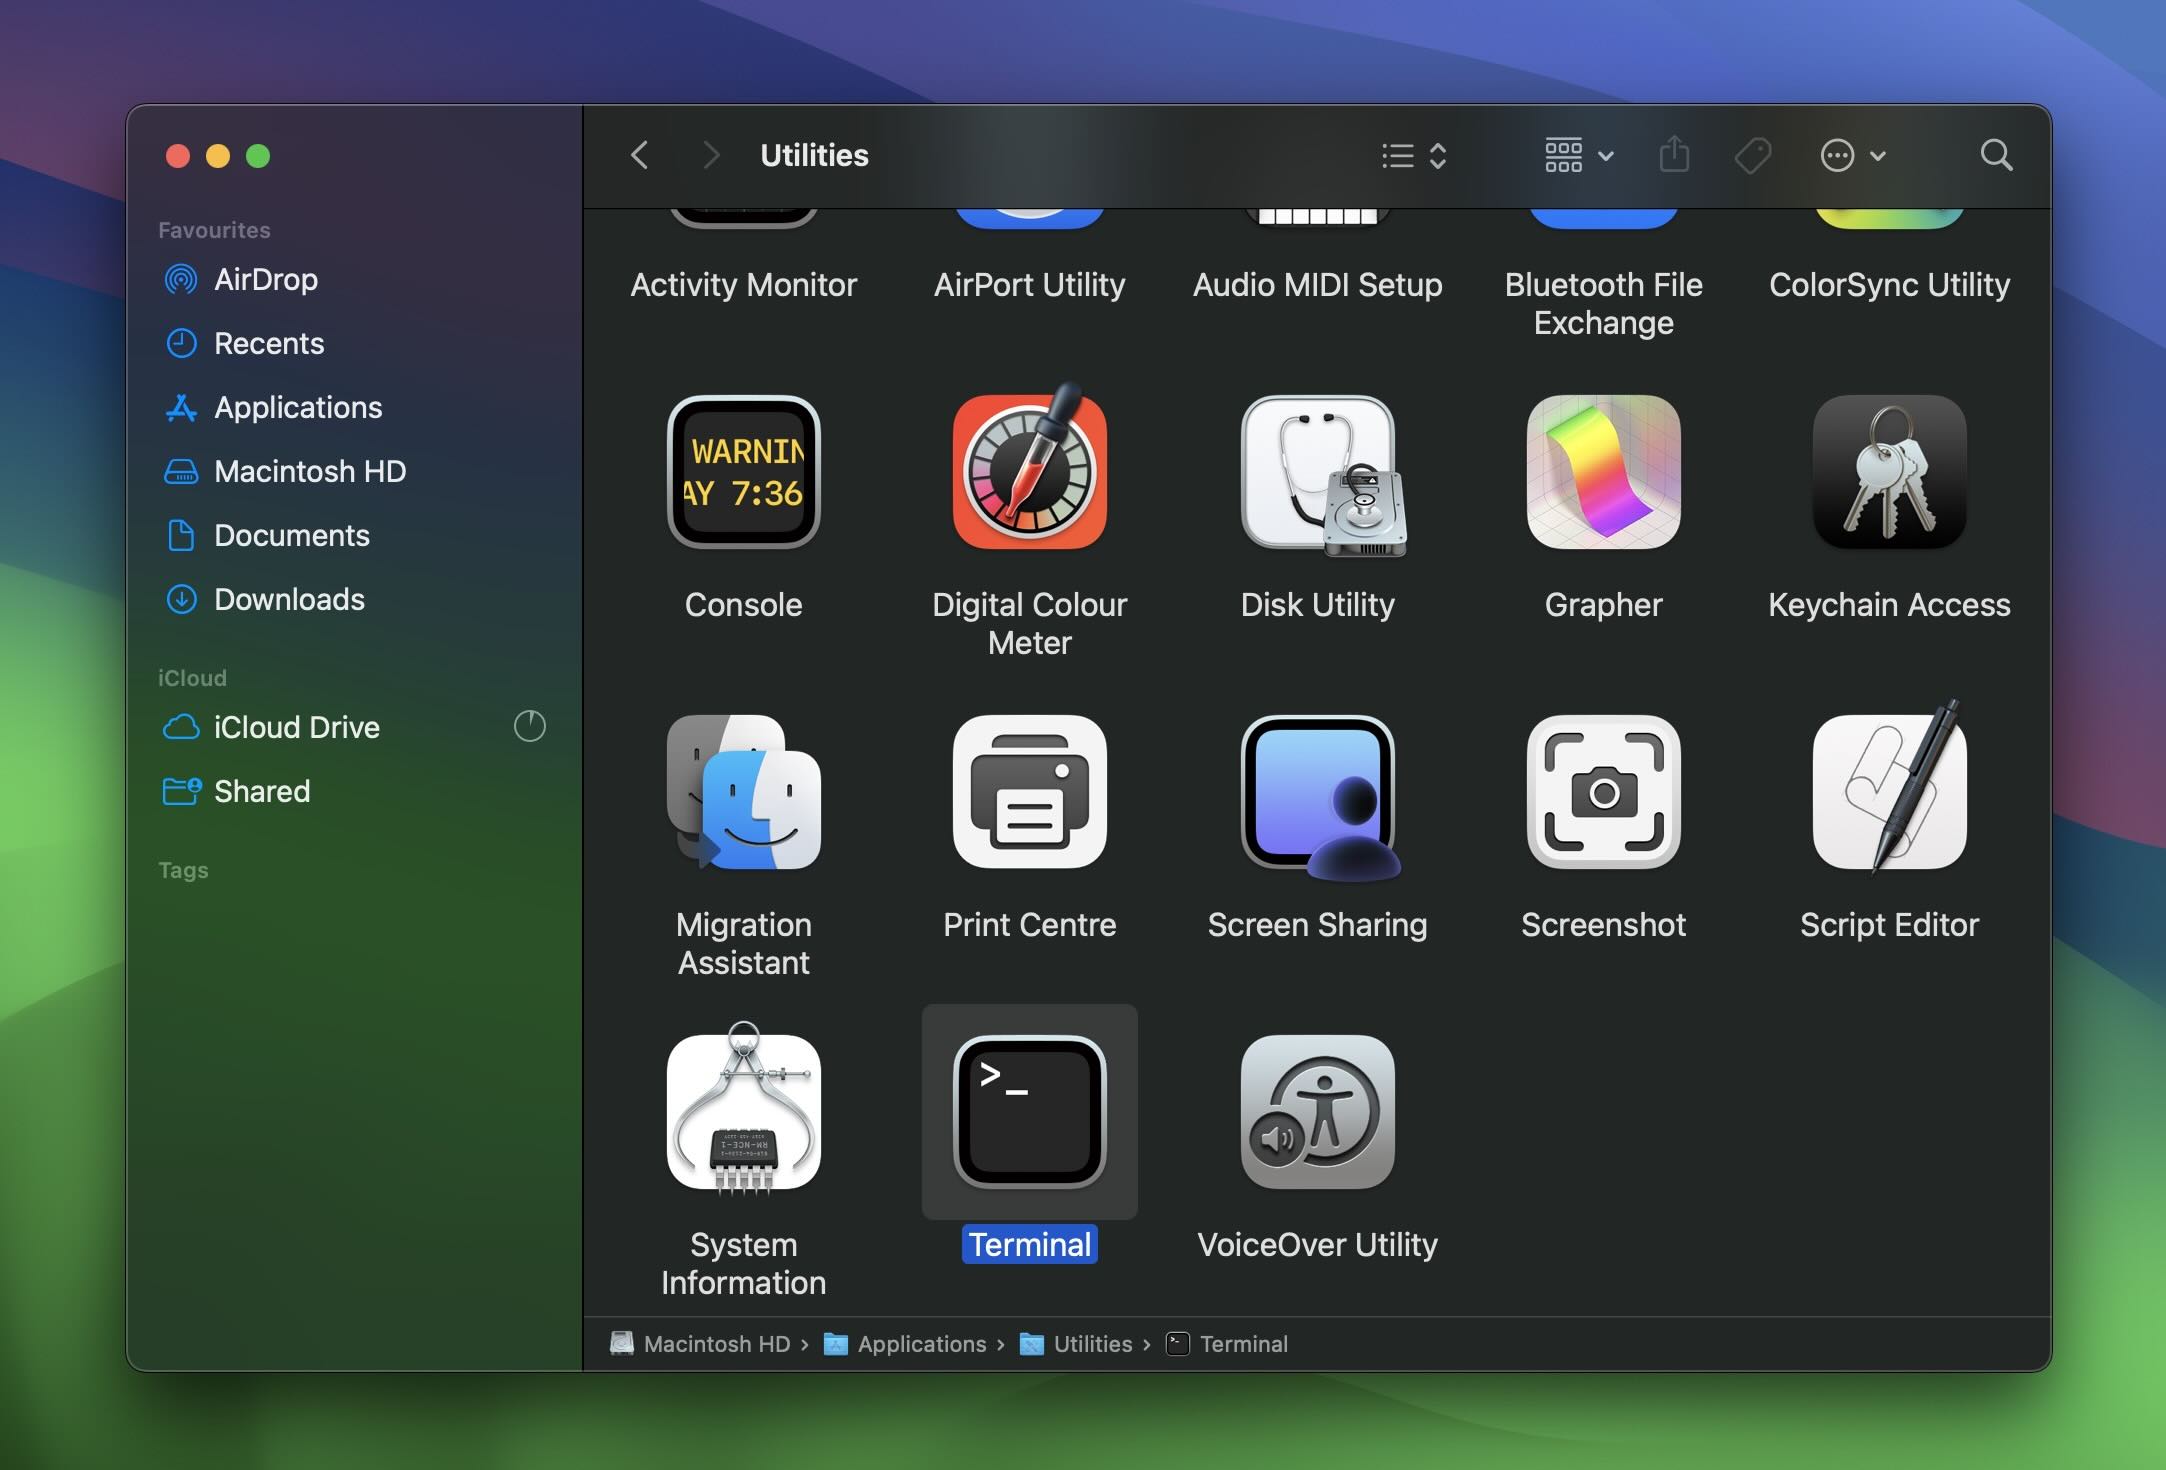Click the iCloud section header
The image size is (2166, 1470).
(x=192, y=678)
